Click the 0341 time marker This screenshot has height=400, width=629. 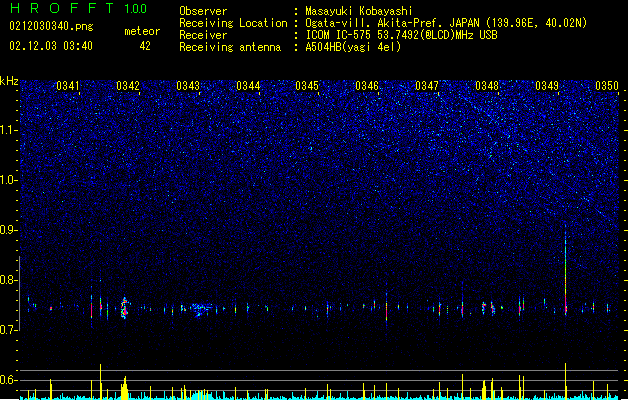tap(68, 86)
